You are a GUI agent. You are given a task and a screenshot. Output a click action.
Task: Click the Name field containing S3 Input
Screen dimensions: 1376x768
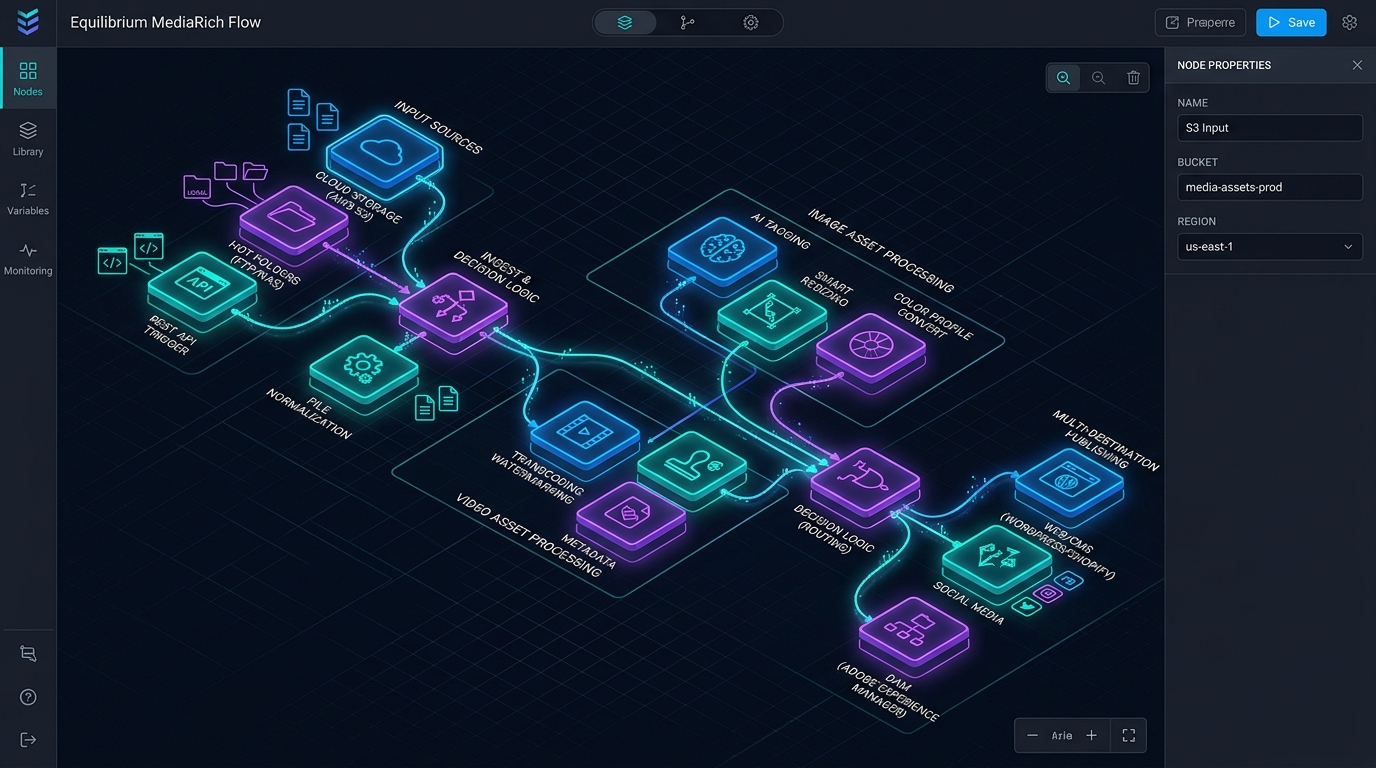click(x=1270, y=128)
